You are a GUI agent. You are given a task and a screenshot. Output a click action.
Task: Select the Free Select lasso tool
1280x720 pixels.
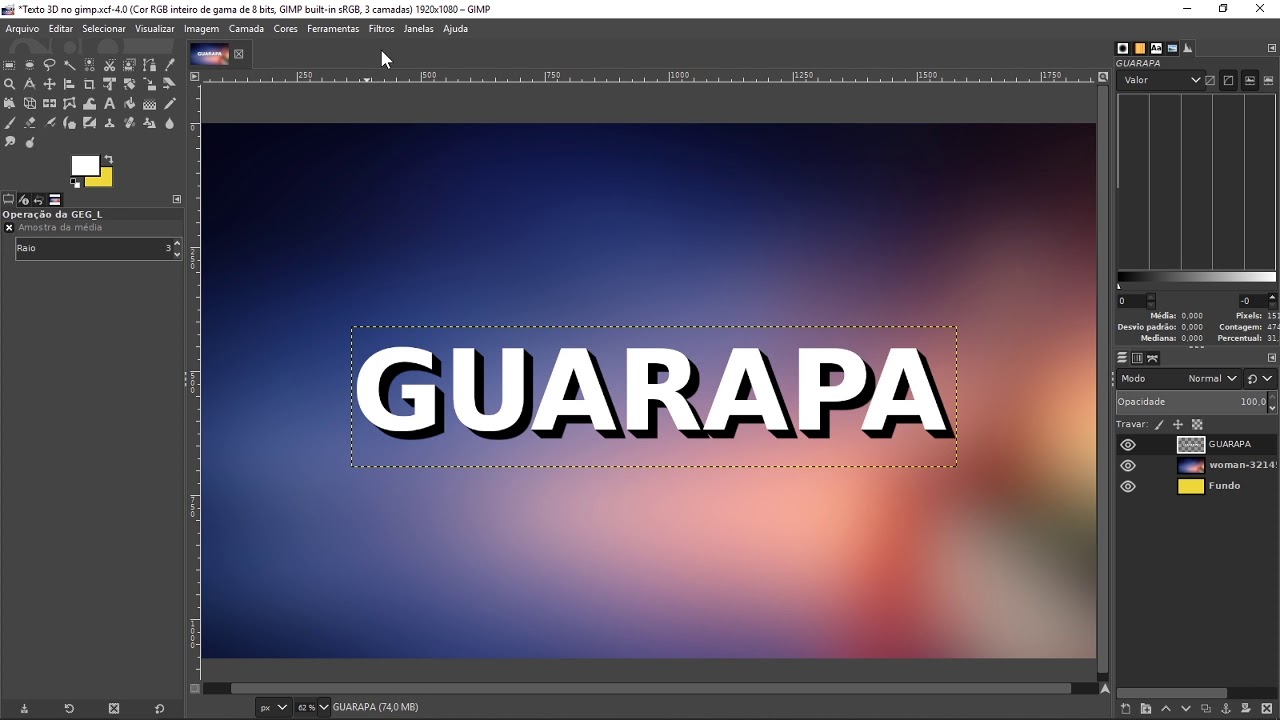coord(49,65)
